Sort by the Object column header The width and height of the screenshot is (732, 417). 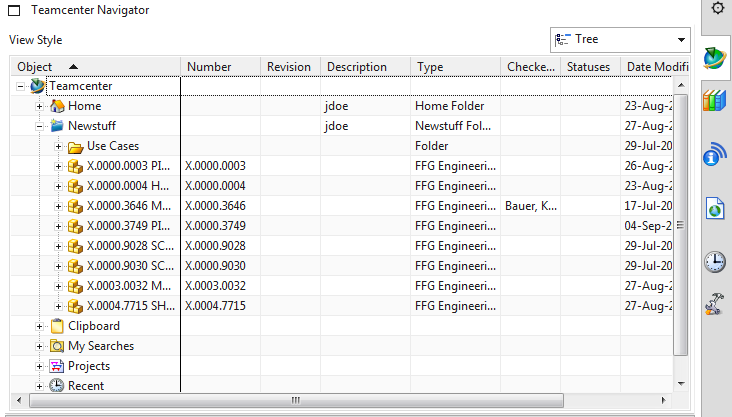click(x=95, y=67)
